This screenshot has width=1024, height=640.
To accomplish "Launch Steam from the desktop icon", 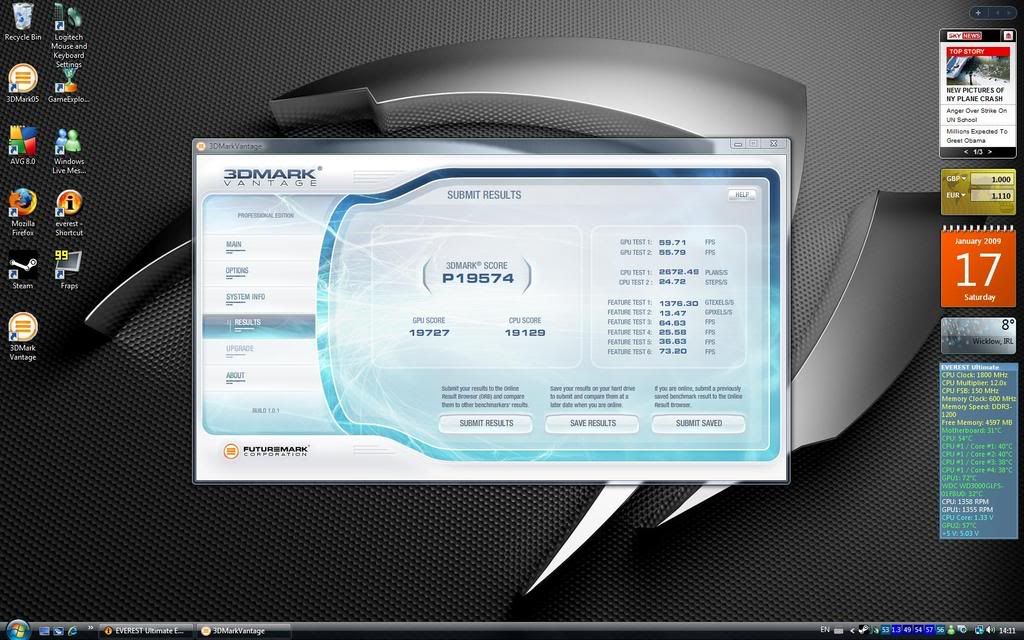I will pyautogui.click(x=23, y=270).
